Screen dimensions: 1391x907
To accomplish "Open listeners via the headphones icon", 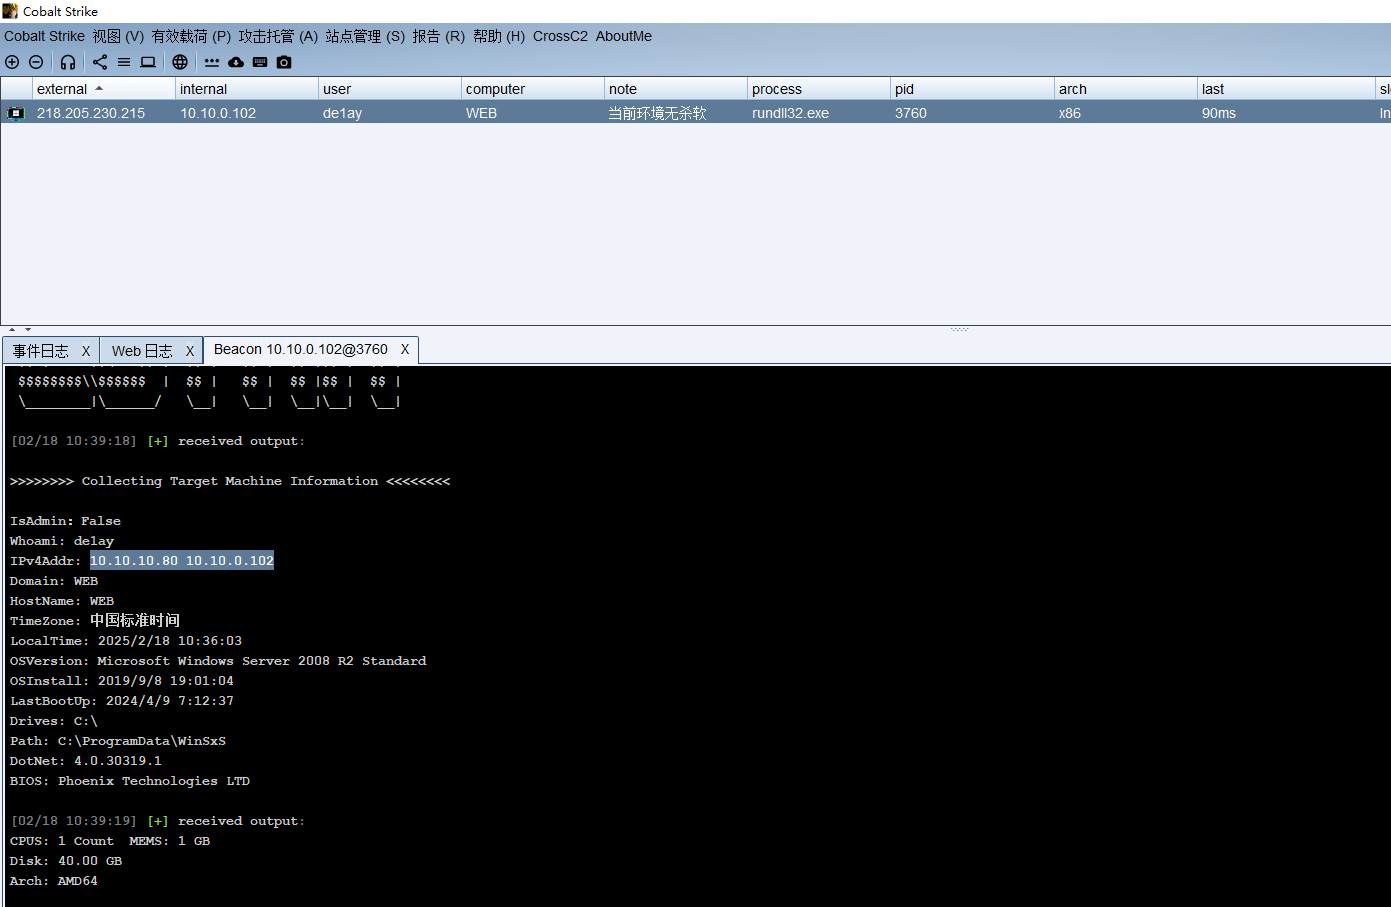I will tap(68, 62).
